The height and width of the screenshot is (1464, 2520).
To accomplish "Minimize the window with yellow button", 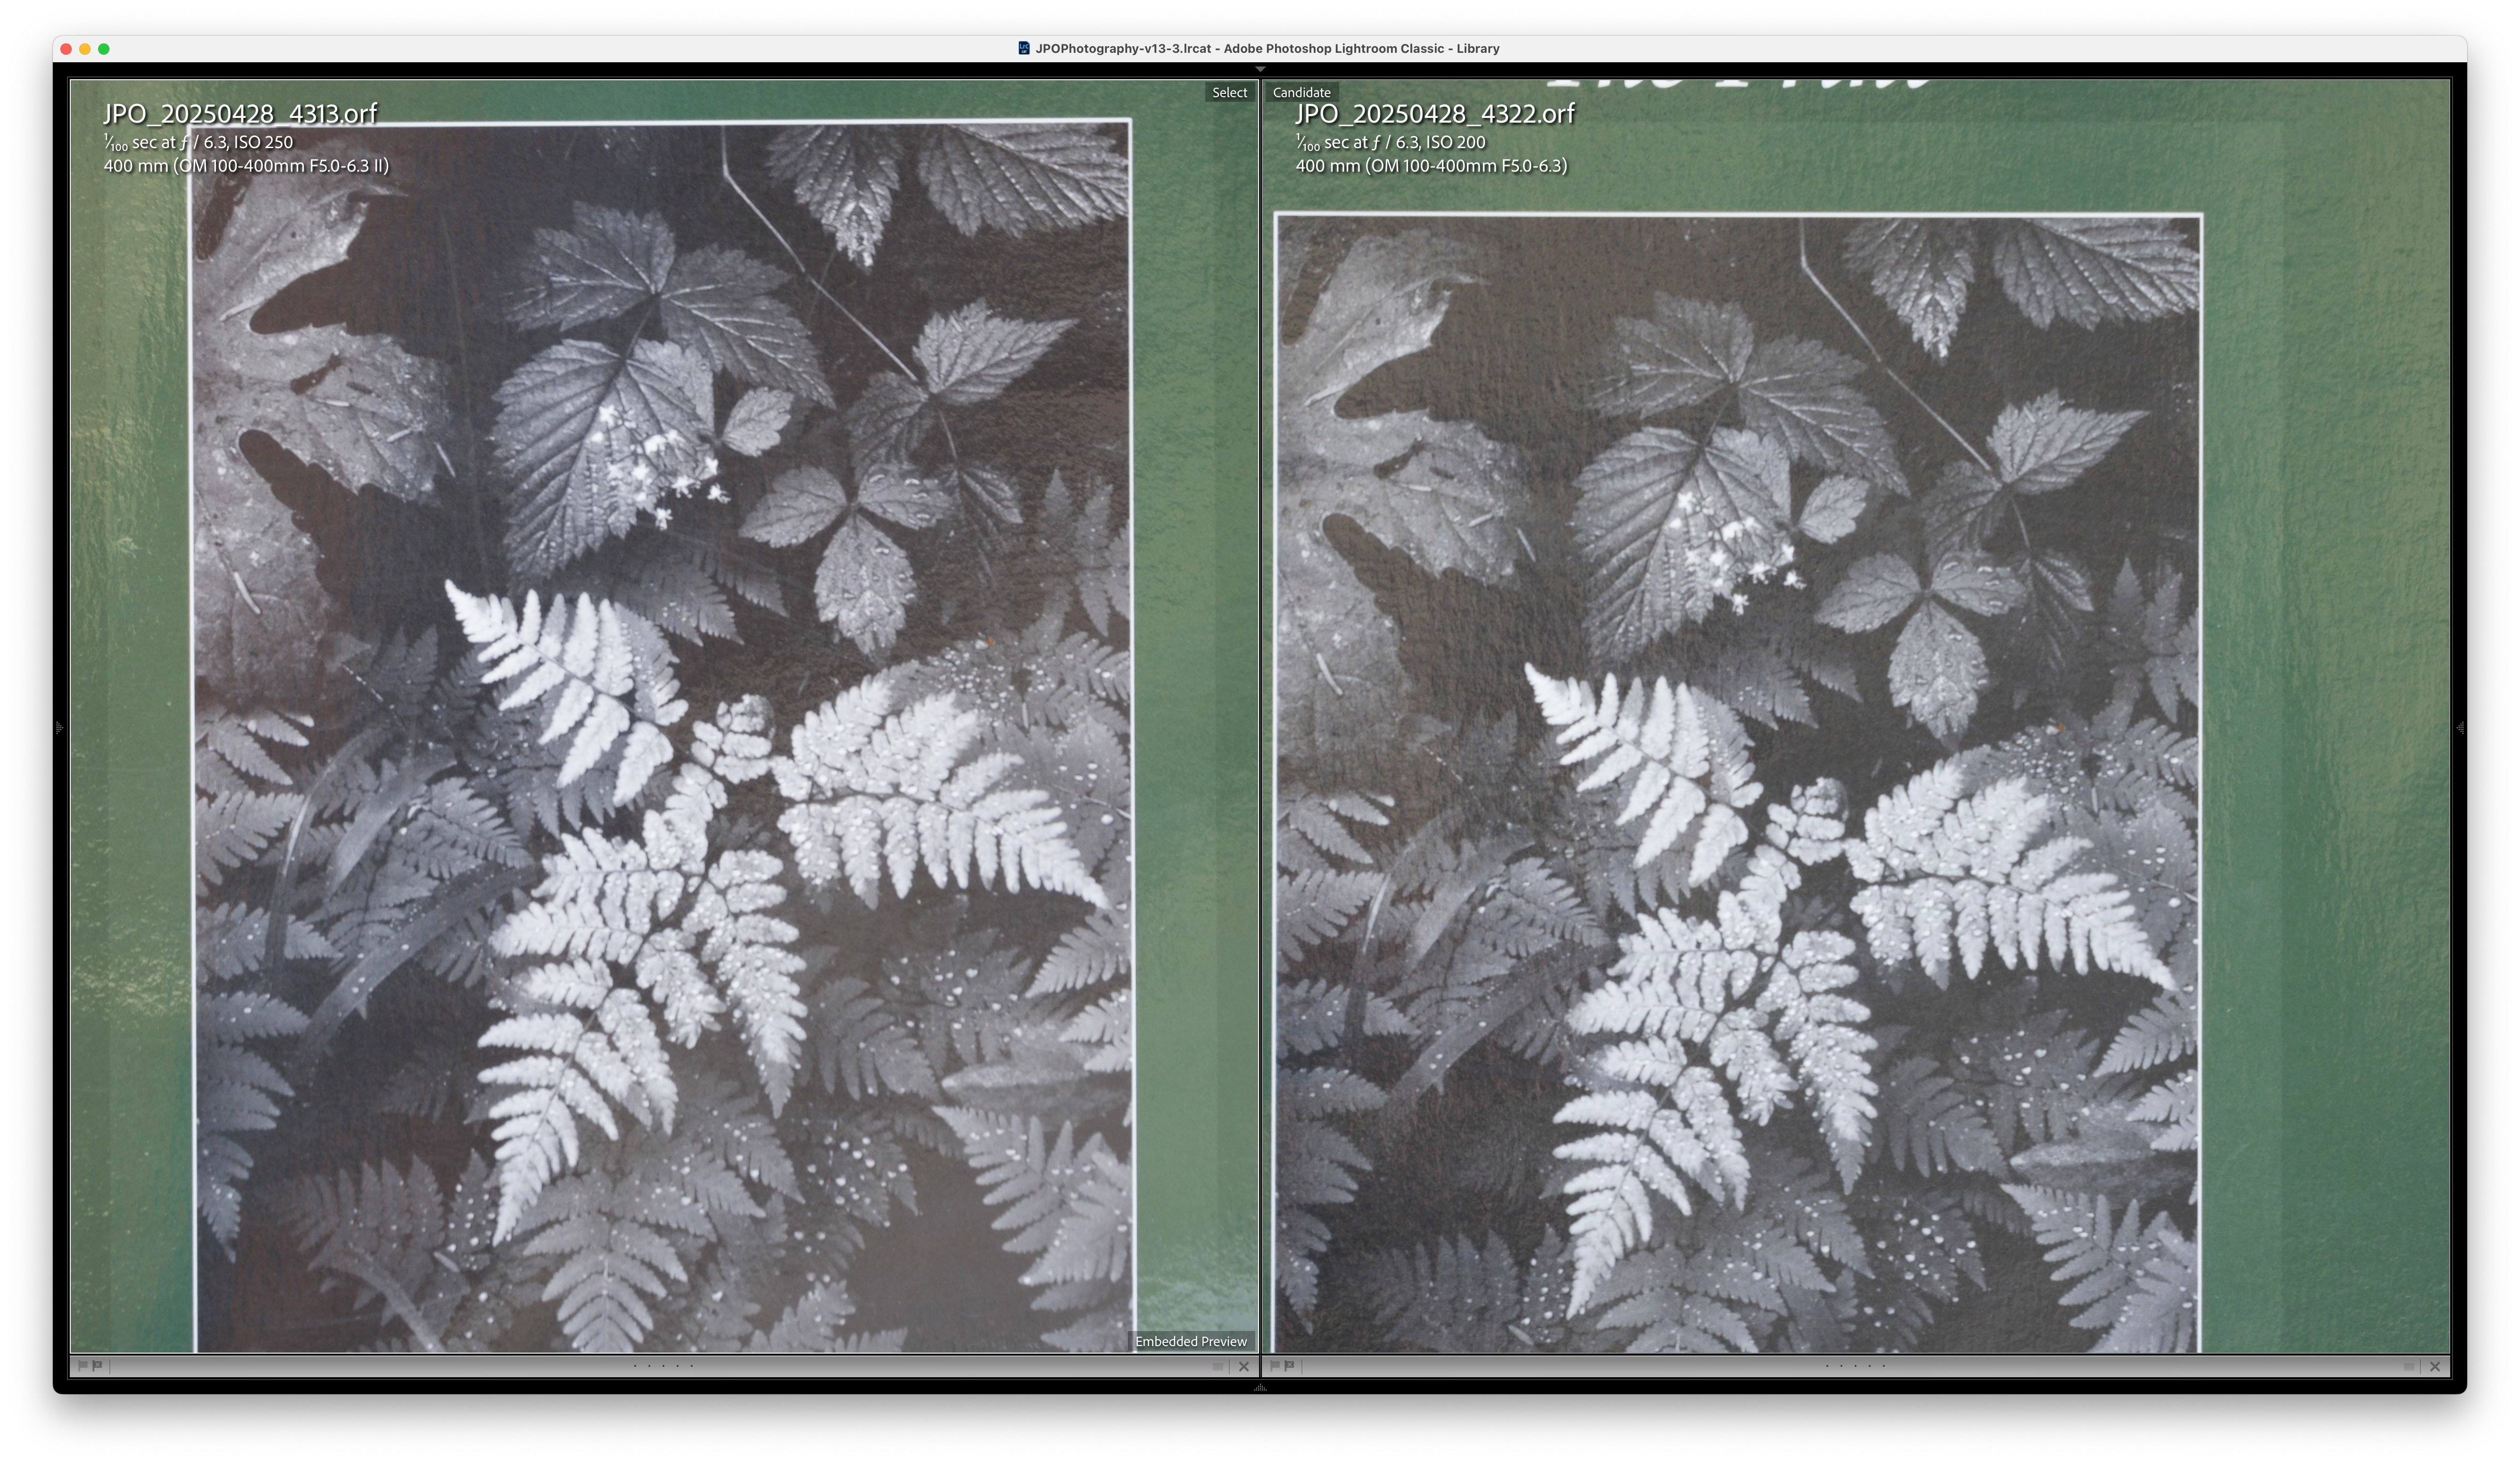I will coord(85,49).
